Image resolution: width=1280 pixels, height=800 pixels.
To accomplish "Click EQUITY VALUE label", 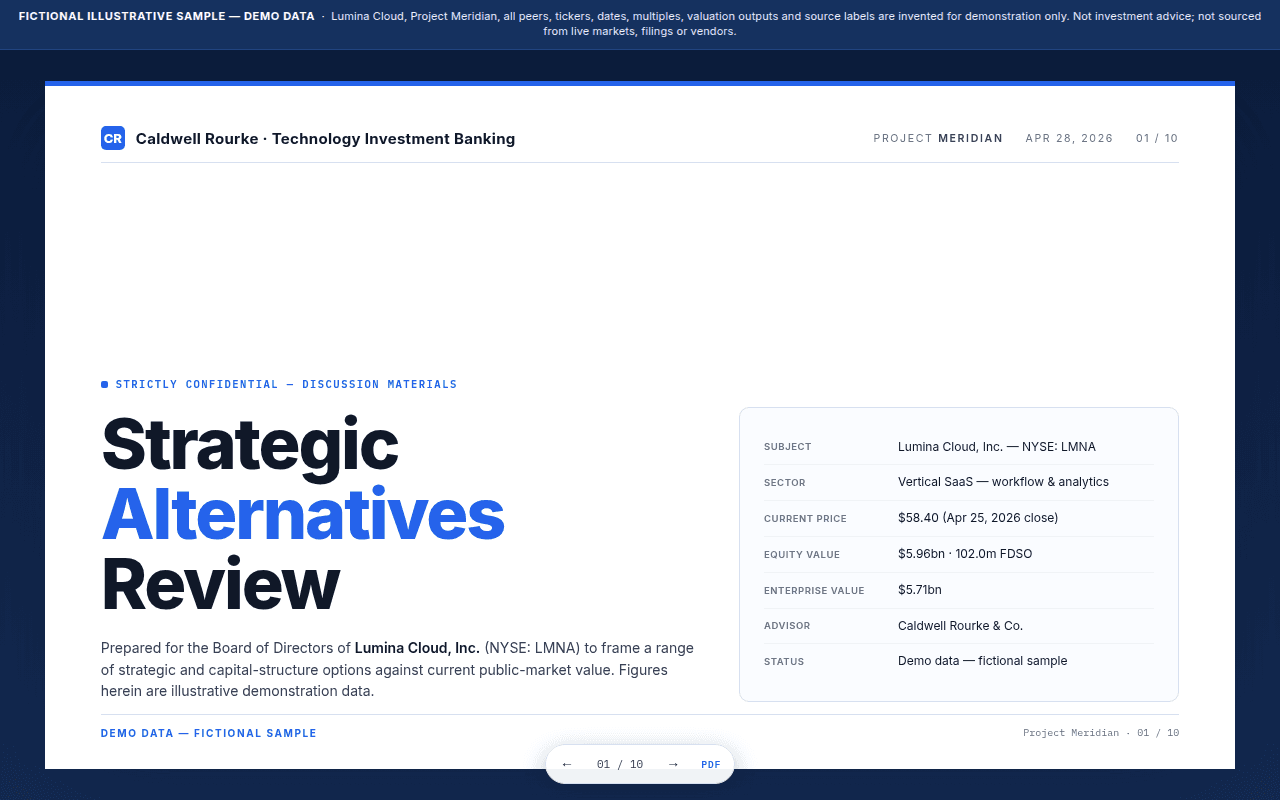I will point(802,555).
